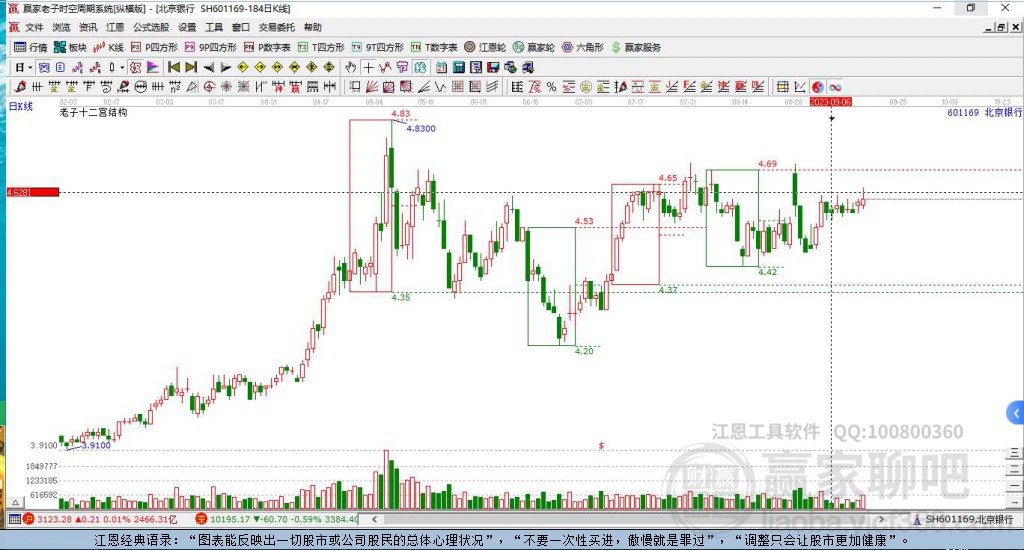Image resolution: width=1024 pixels, height=550 pixels.
Task: Click the flag playback icon
Action: point(153,67)
